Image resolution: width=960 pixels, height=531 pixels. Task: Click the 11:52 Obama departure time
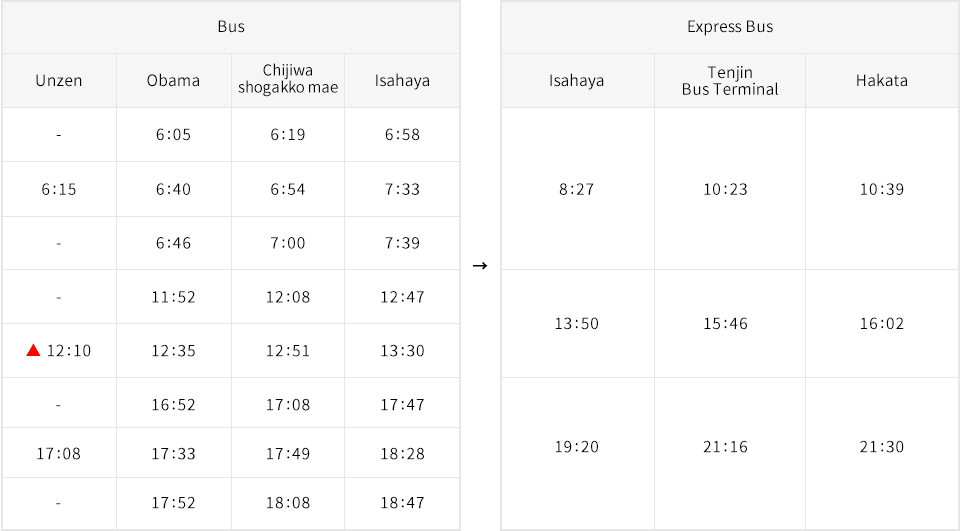click(173, 297)
